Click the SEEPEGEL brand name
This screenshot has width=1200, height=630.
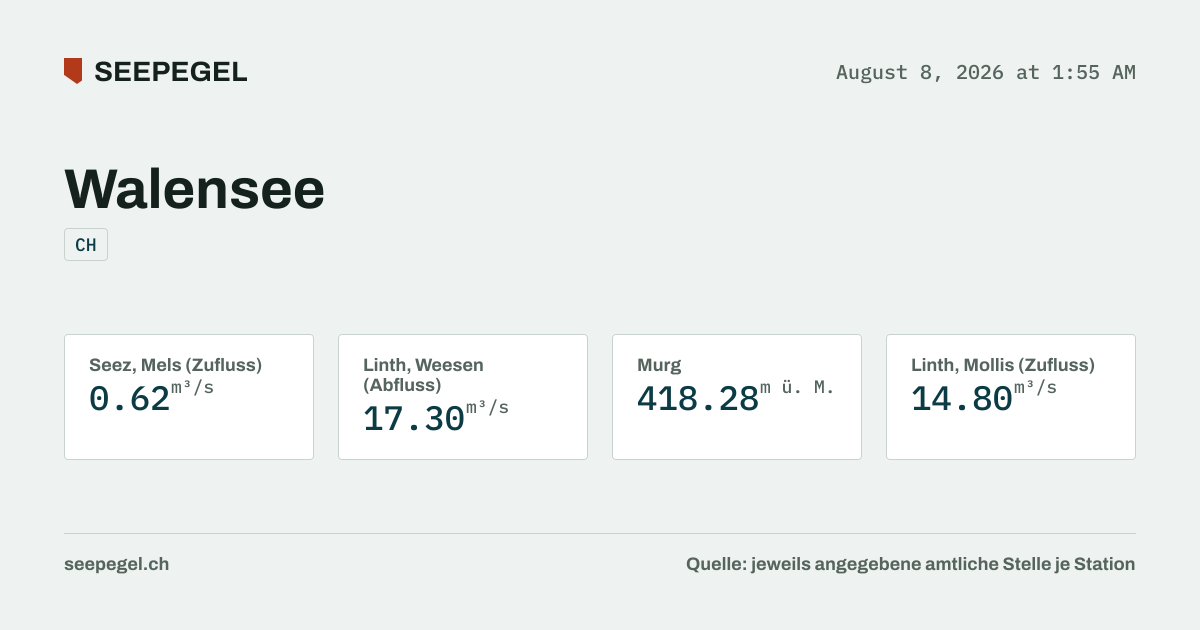[x=171, y=72]
